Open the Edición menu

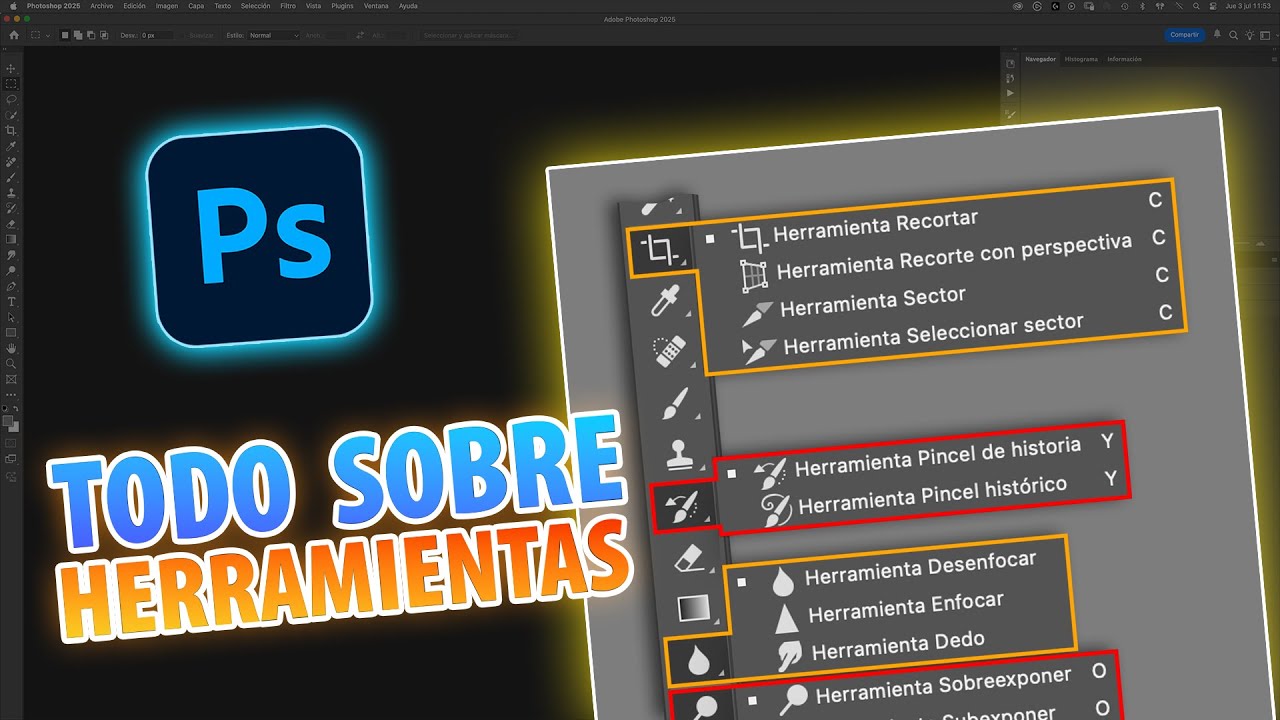point(133,5)
